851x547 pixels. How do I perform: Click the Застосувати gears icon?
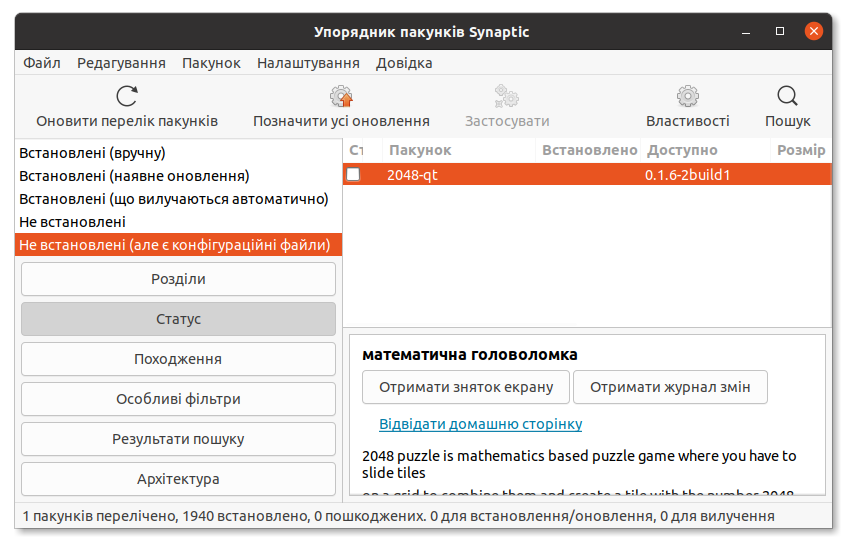[507, 97]
